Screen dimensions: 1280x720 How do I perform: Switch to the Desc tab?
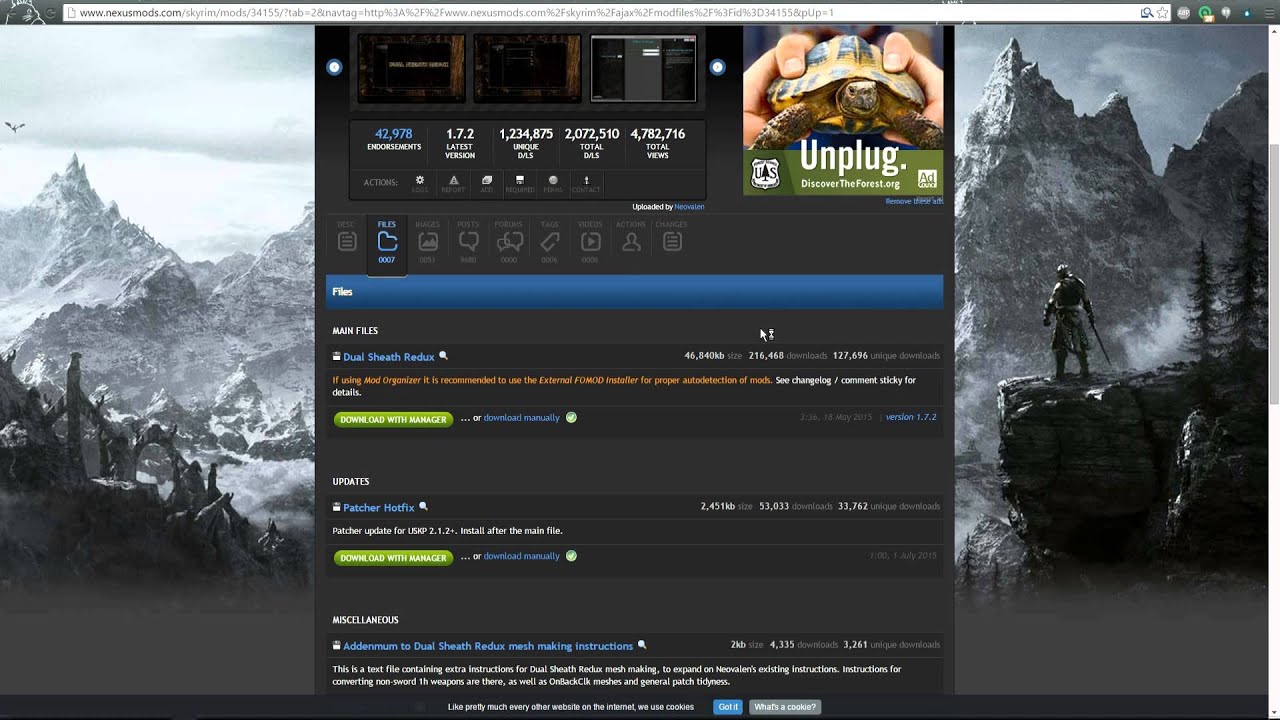click(x=346, y=241)
